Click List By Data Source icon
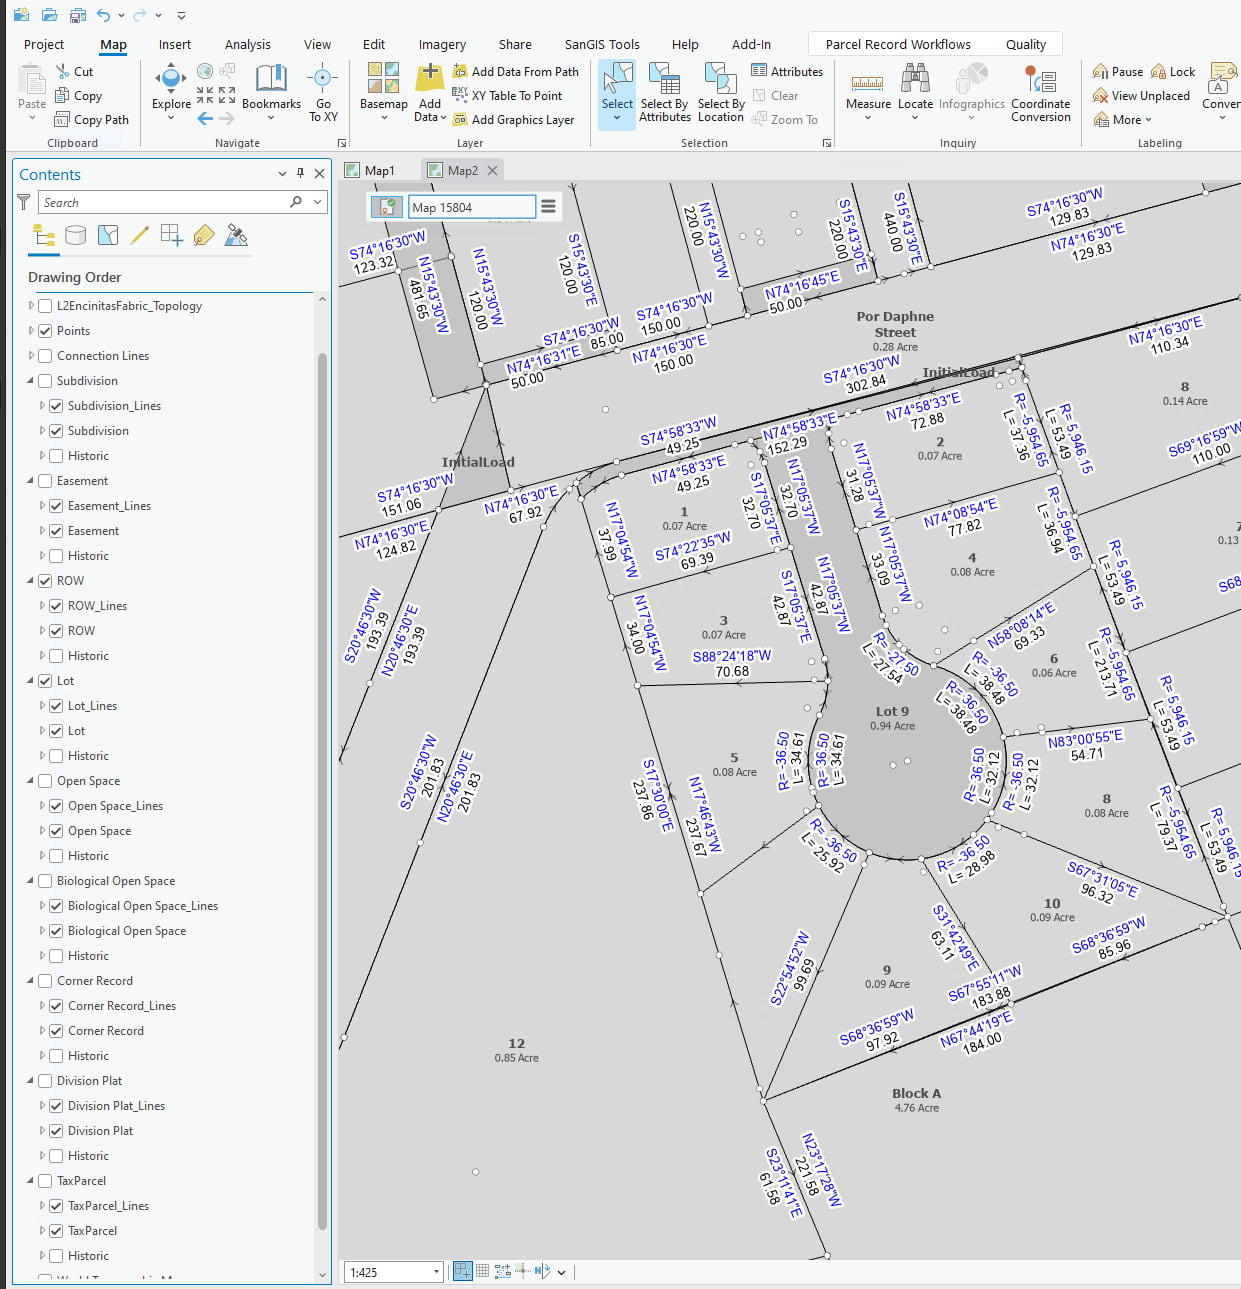The width and height of the screenshot is (1241, 1289). [x=75, y=236]
